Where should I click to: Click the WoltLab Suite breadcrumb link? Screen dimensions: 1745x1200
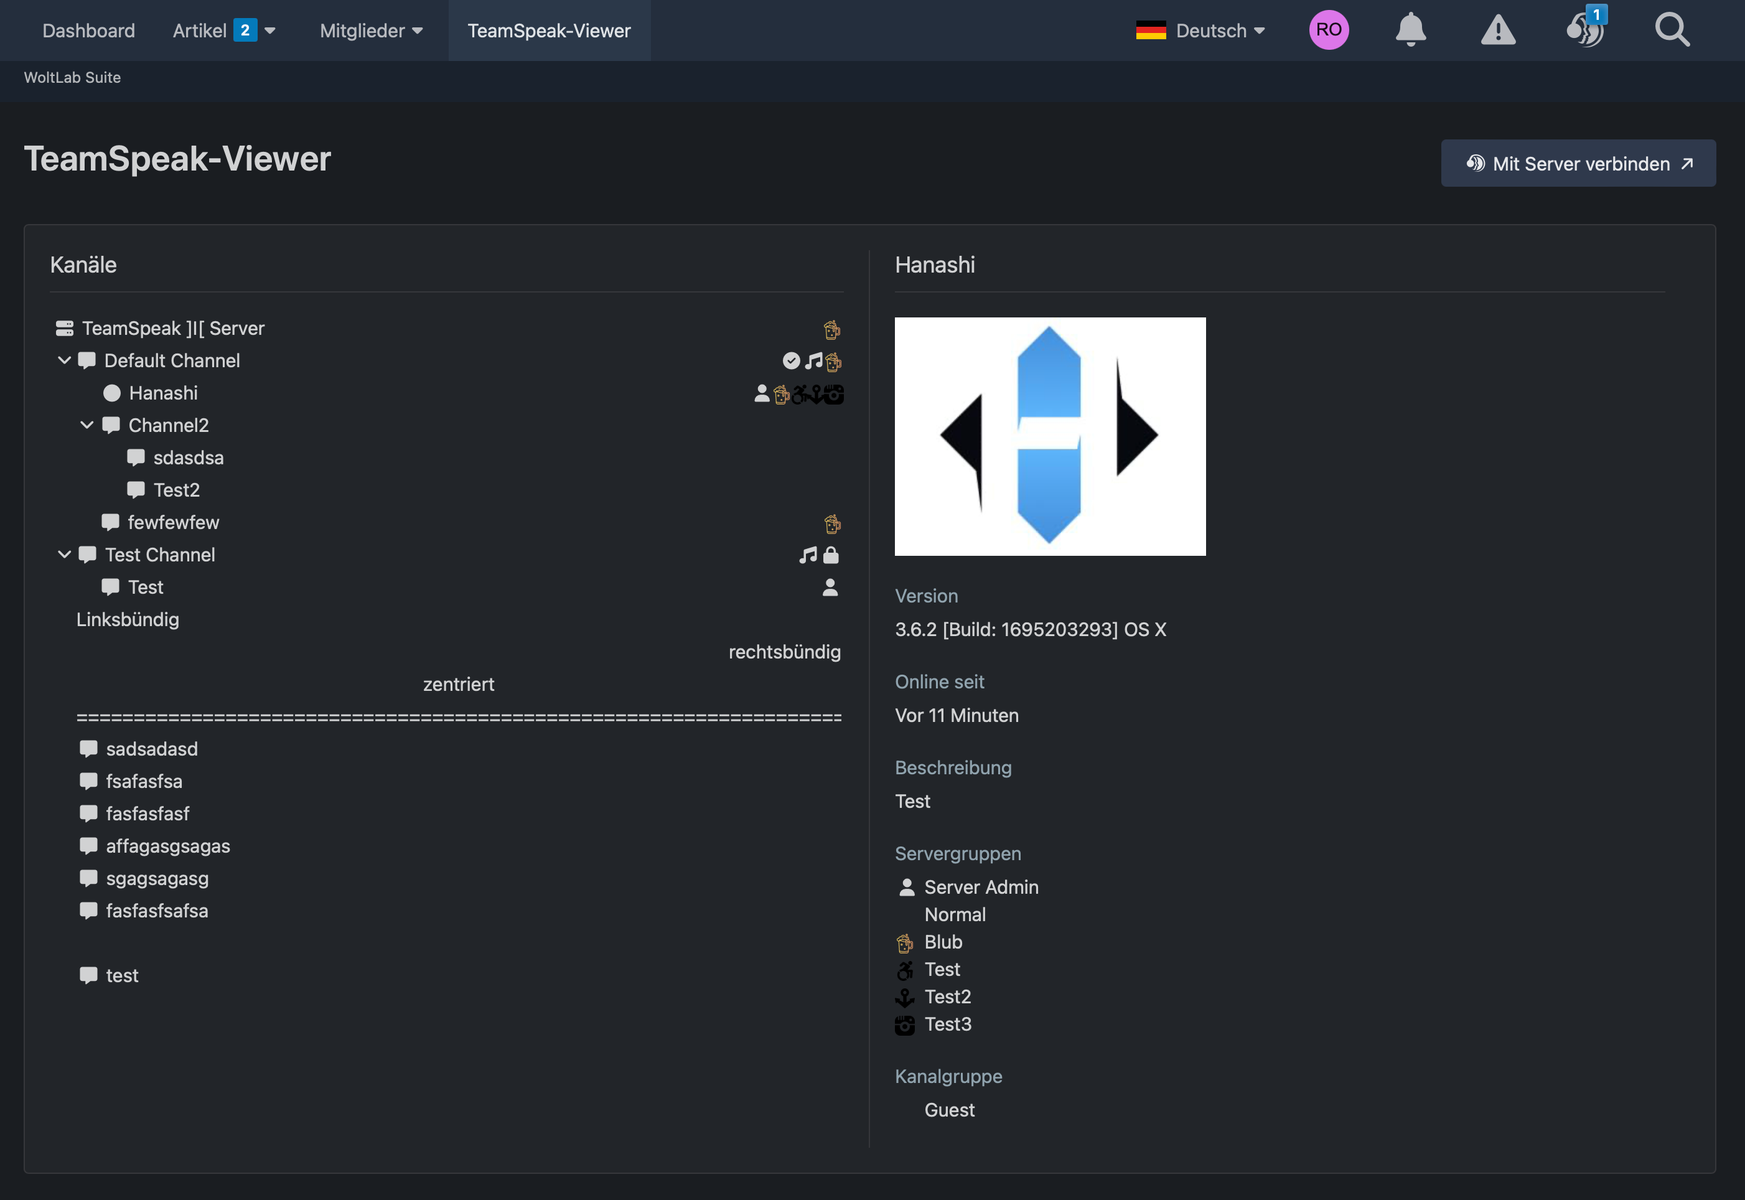[x=72, y=77]
